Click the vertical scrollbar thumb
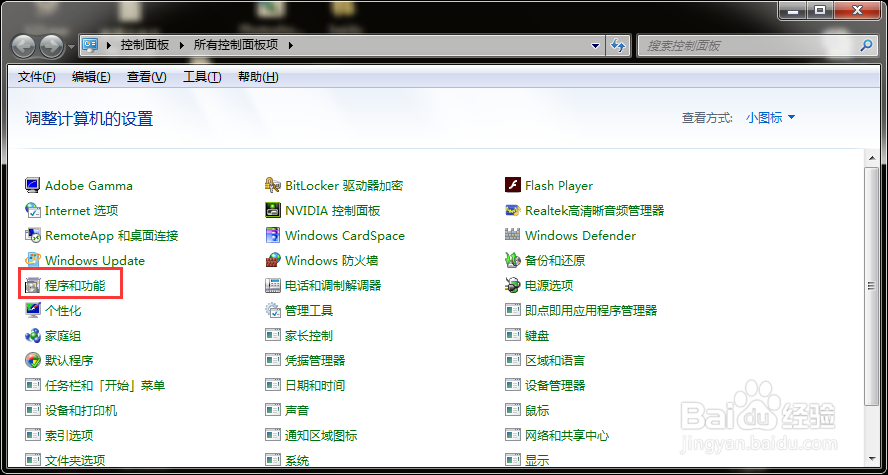Screen dimensions: 888x475 click(871, 286)
